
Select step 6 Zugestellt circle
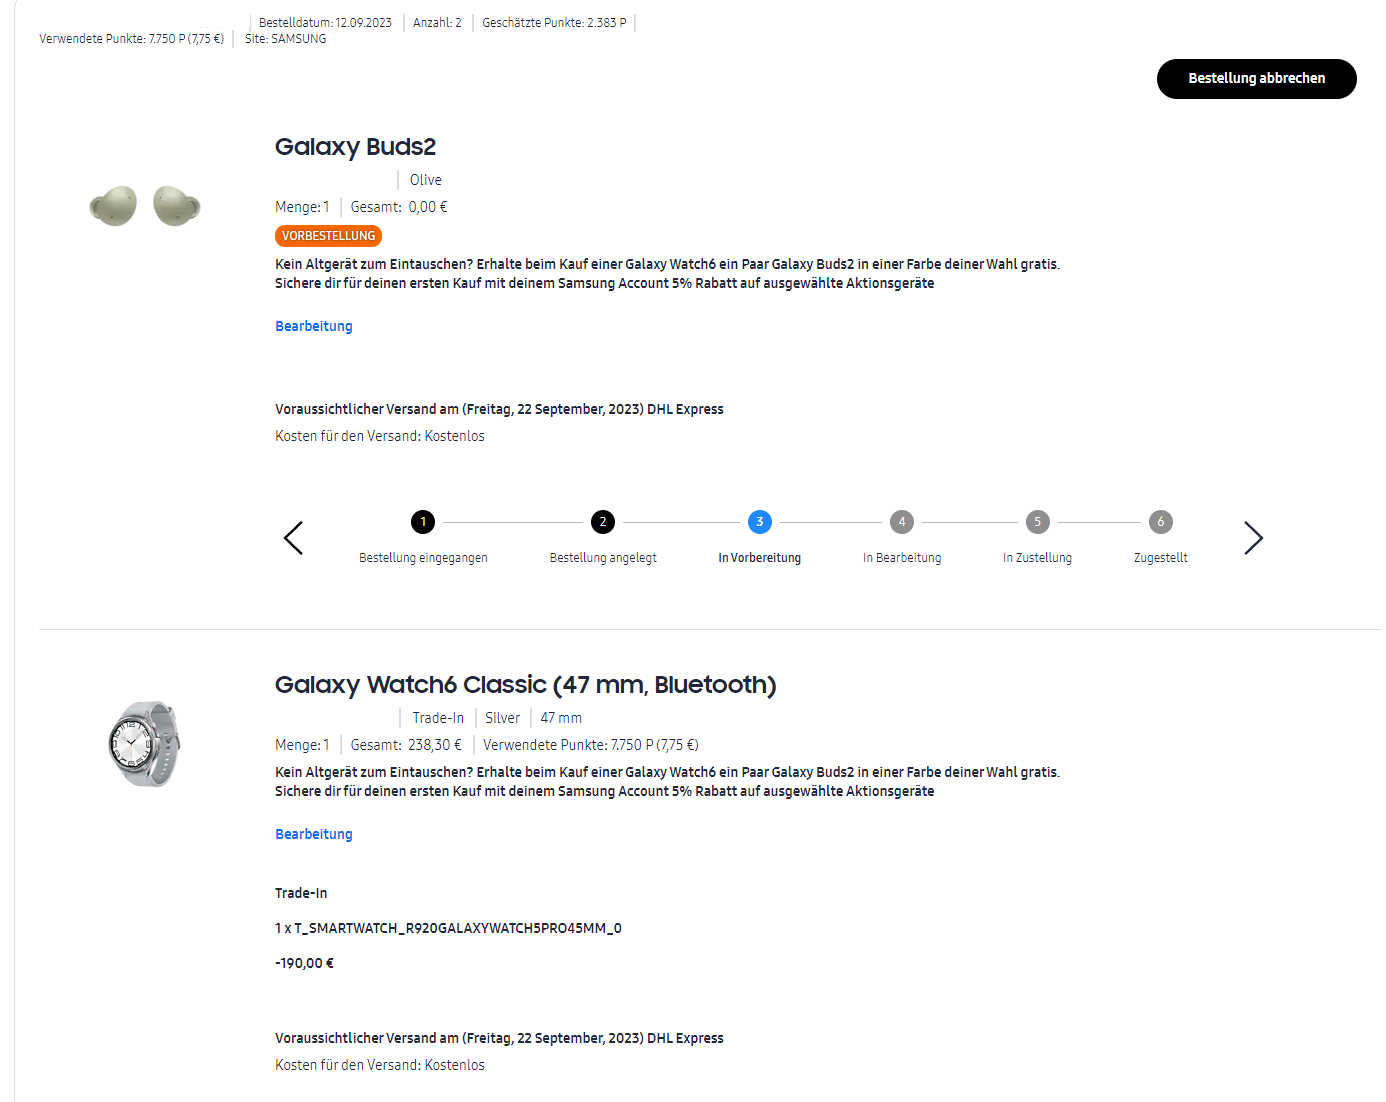click(1160, 522)
